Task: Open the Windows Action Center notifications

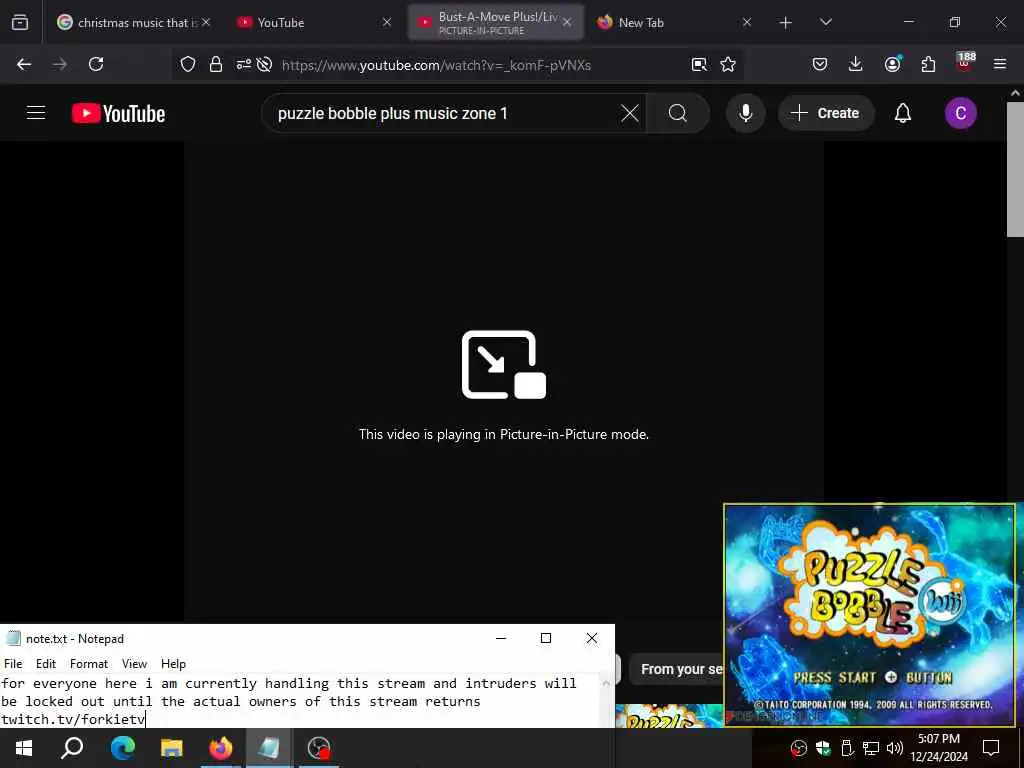Action: 991,748
